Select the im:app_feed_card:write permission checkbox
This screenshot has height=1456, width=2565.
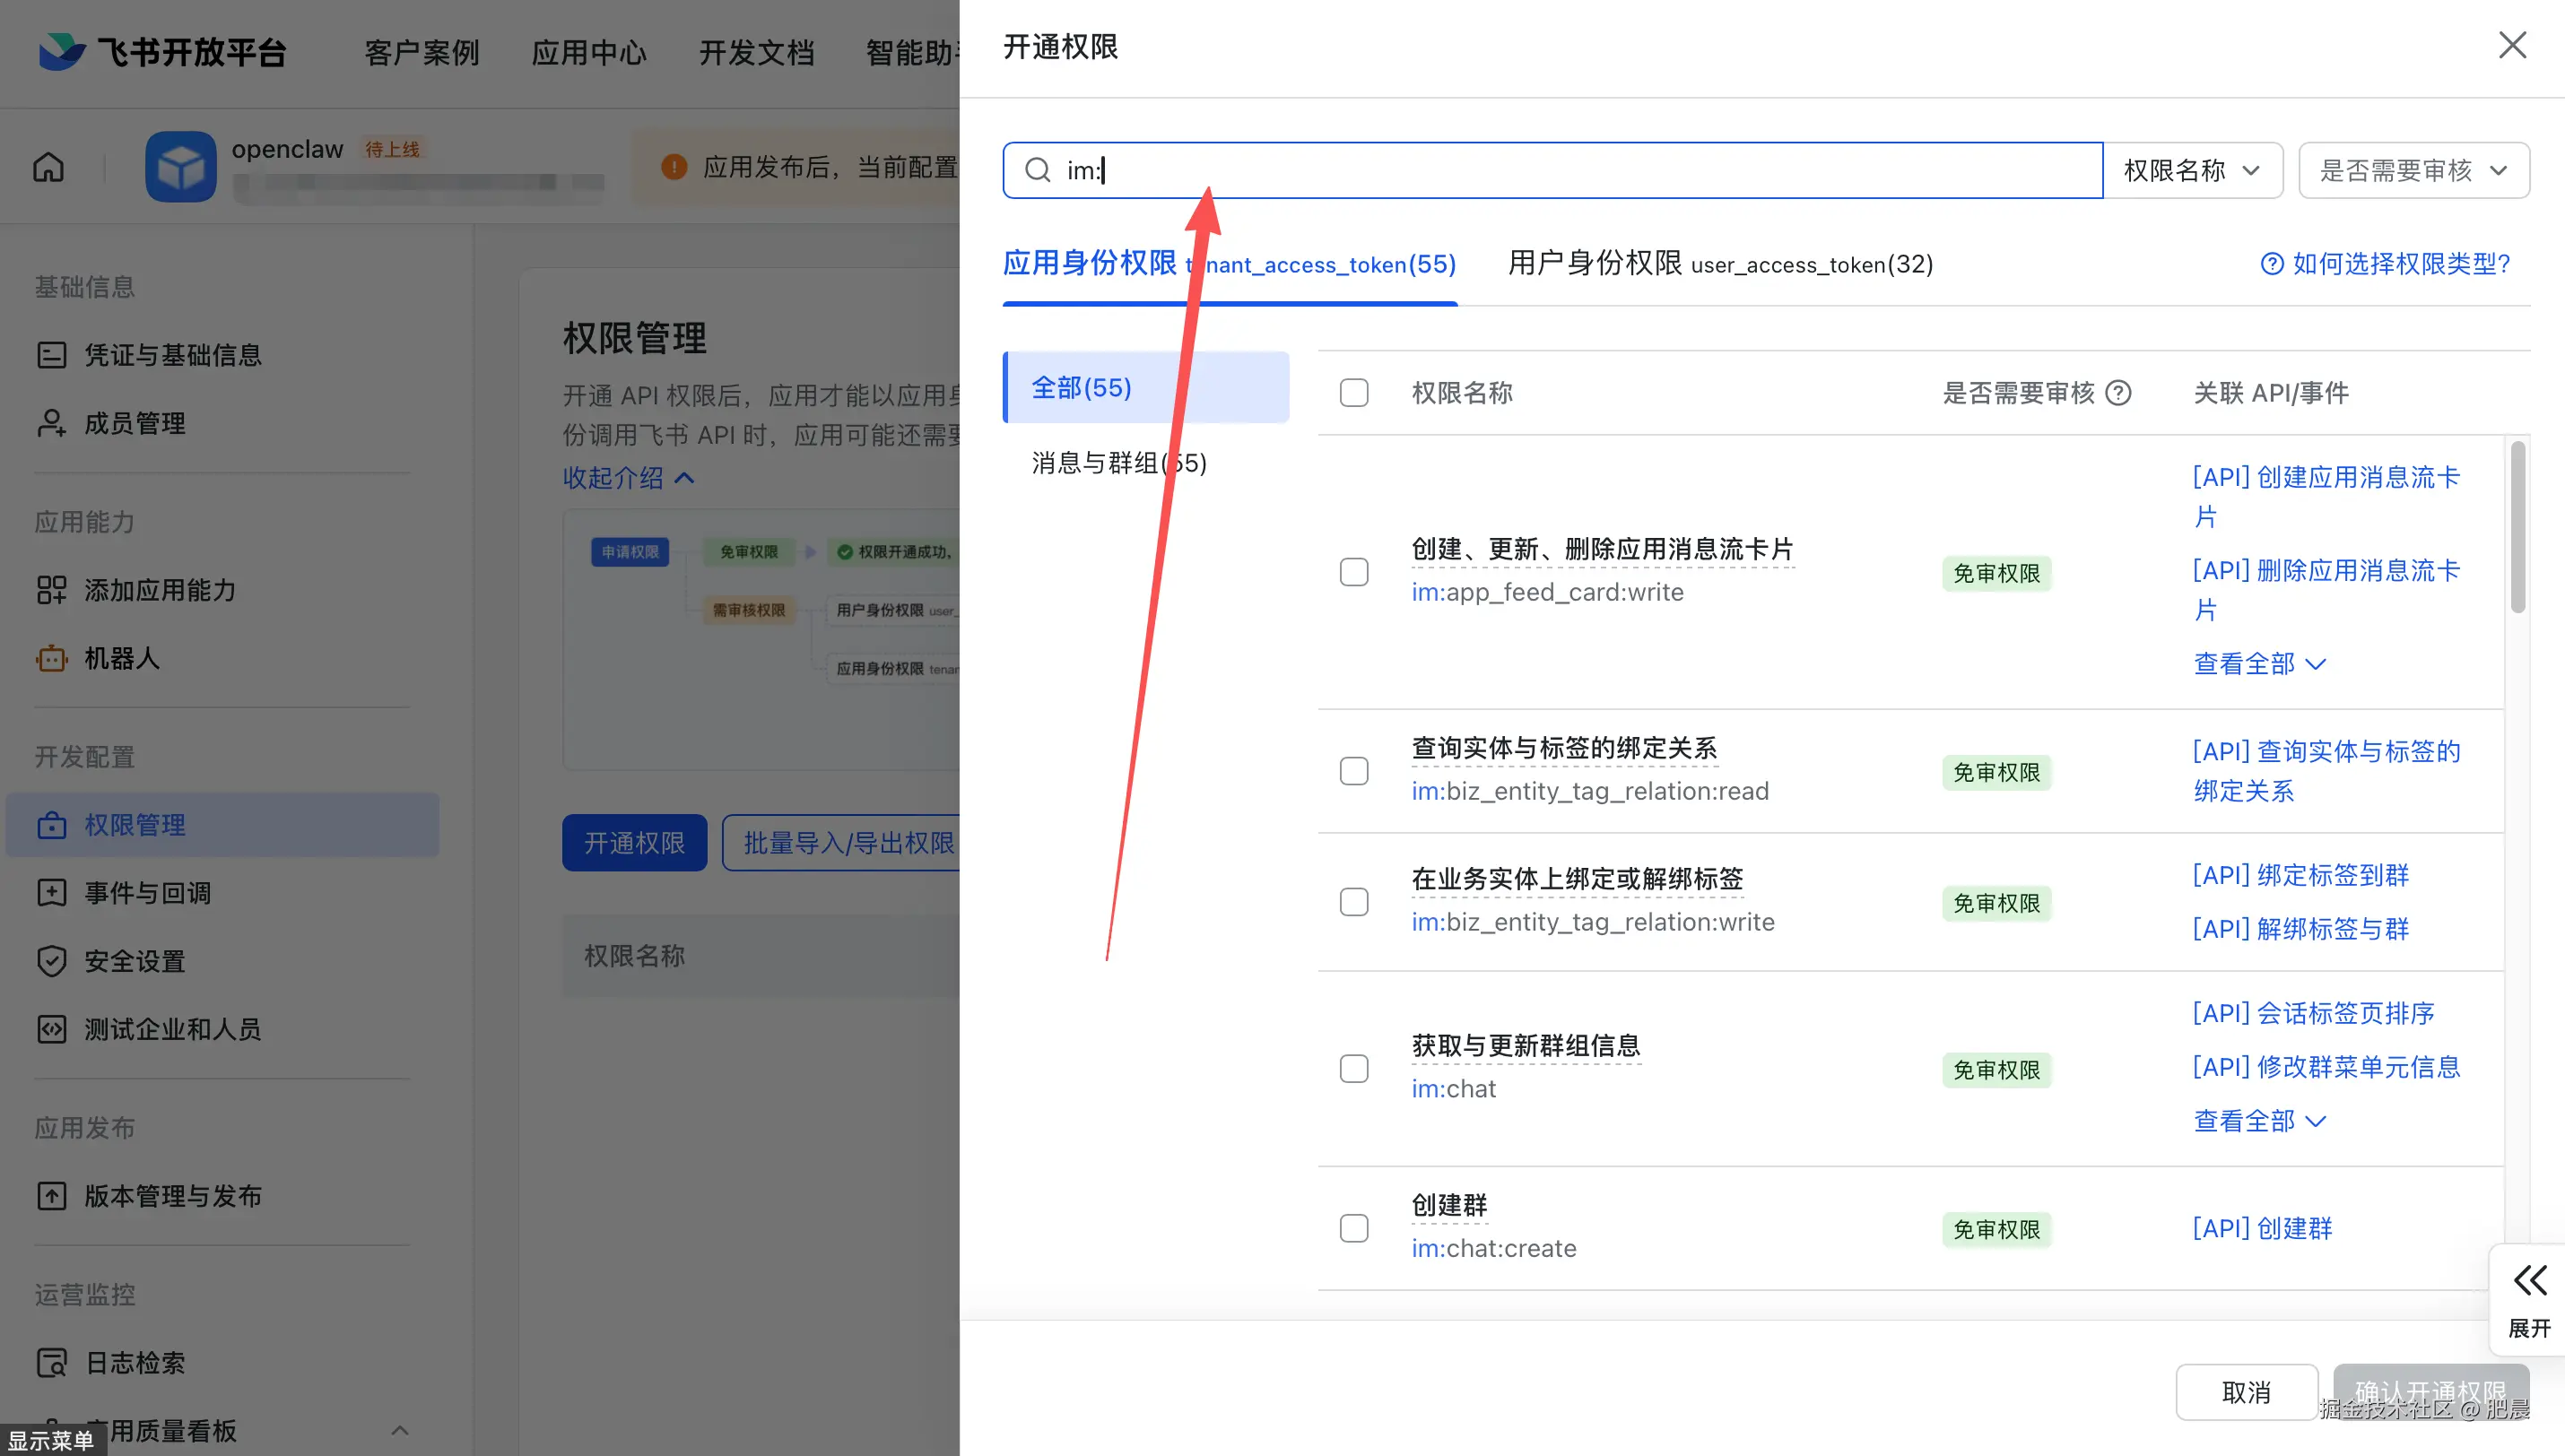coord(1354,571)
